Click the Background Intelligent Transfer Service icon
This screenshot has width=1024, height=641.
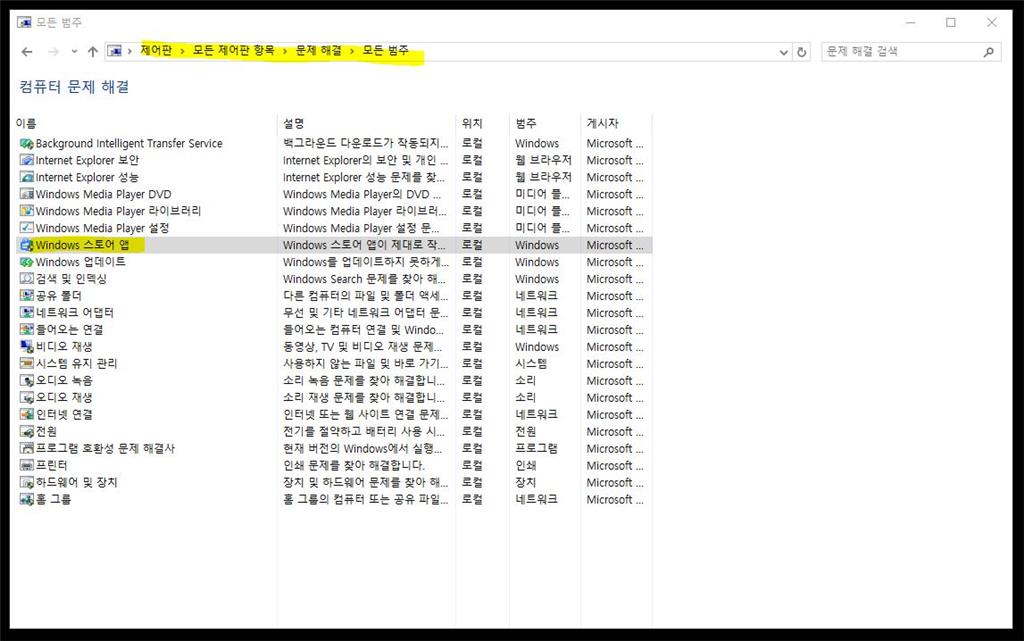pos(27,144)
